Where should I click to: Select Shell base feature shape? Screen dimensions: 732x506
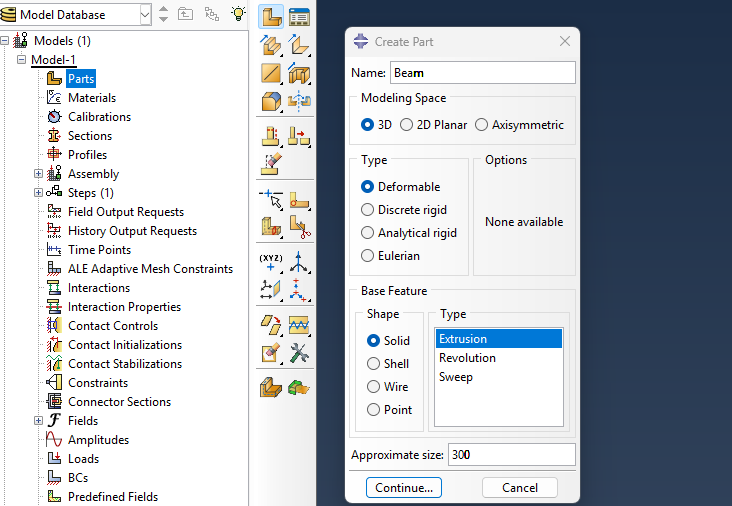374,364
